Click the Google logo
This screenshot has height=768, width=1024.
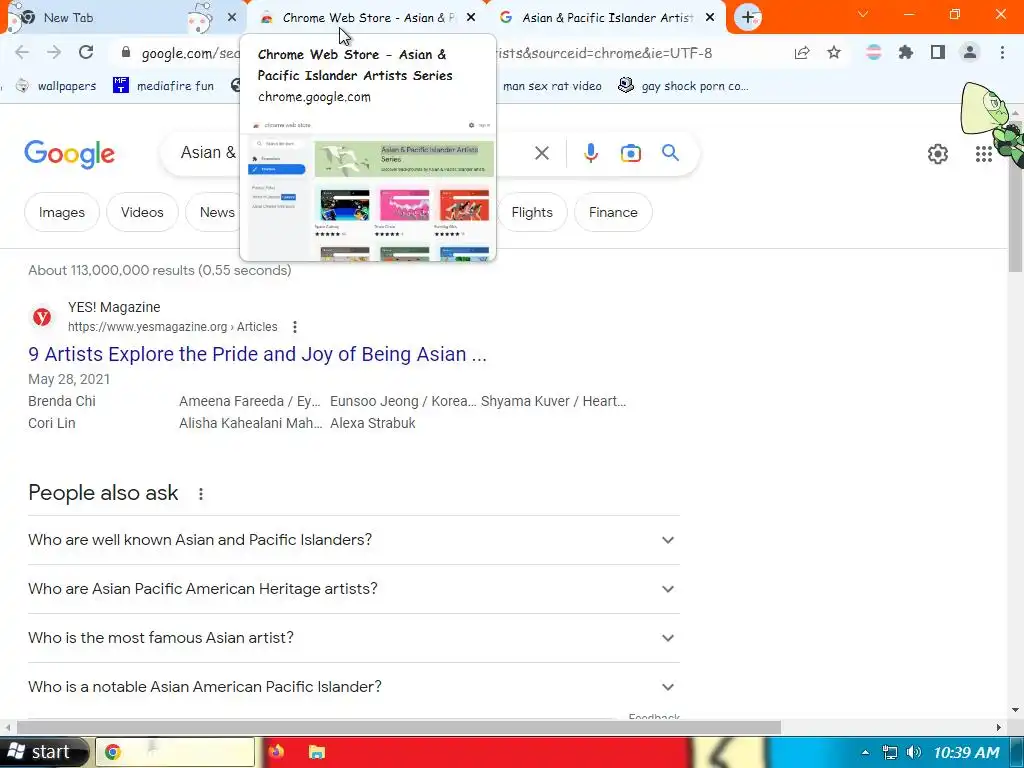[69, 154]
